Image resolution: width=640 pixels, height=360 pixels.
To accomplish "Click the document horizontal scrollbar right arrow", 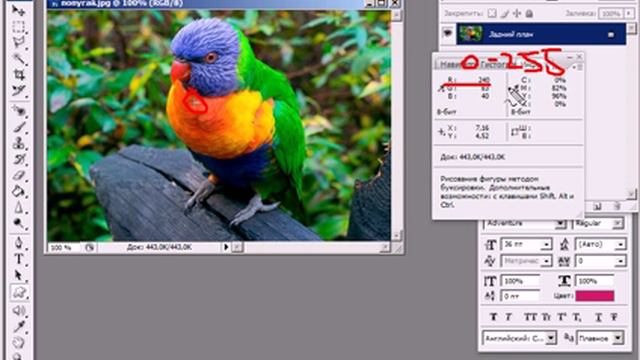I will 385,247.
